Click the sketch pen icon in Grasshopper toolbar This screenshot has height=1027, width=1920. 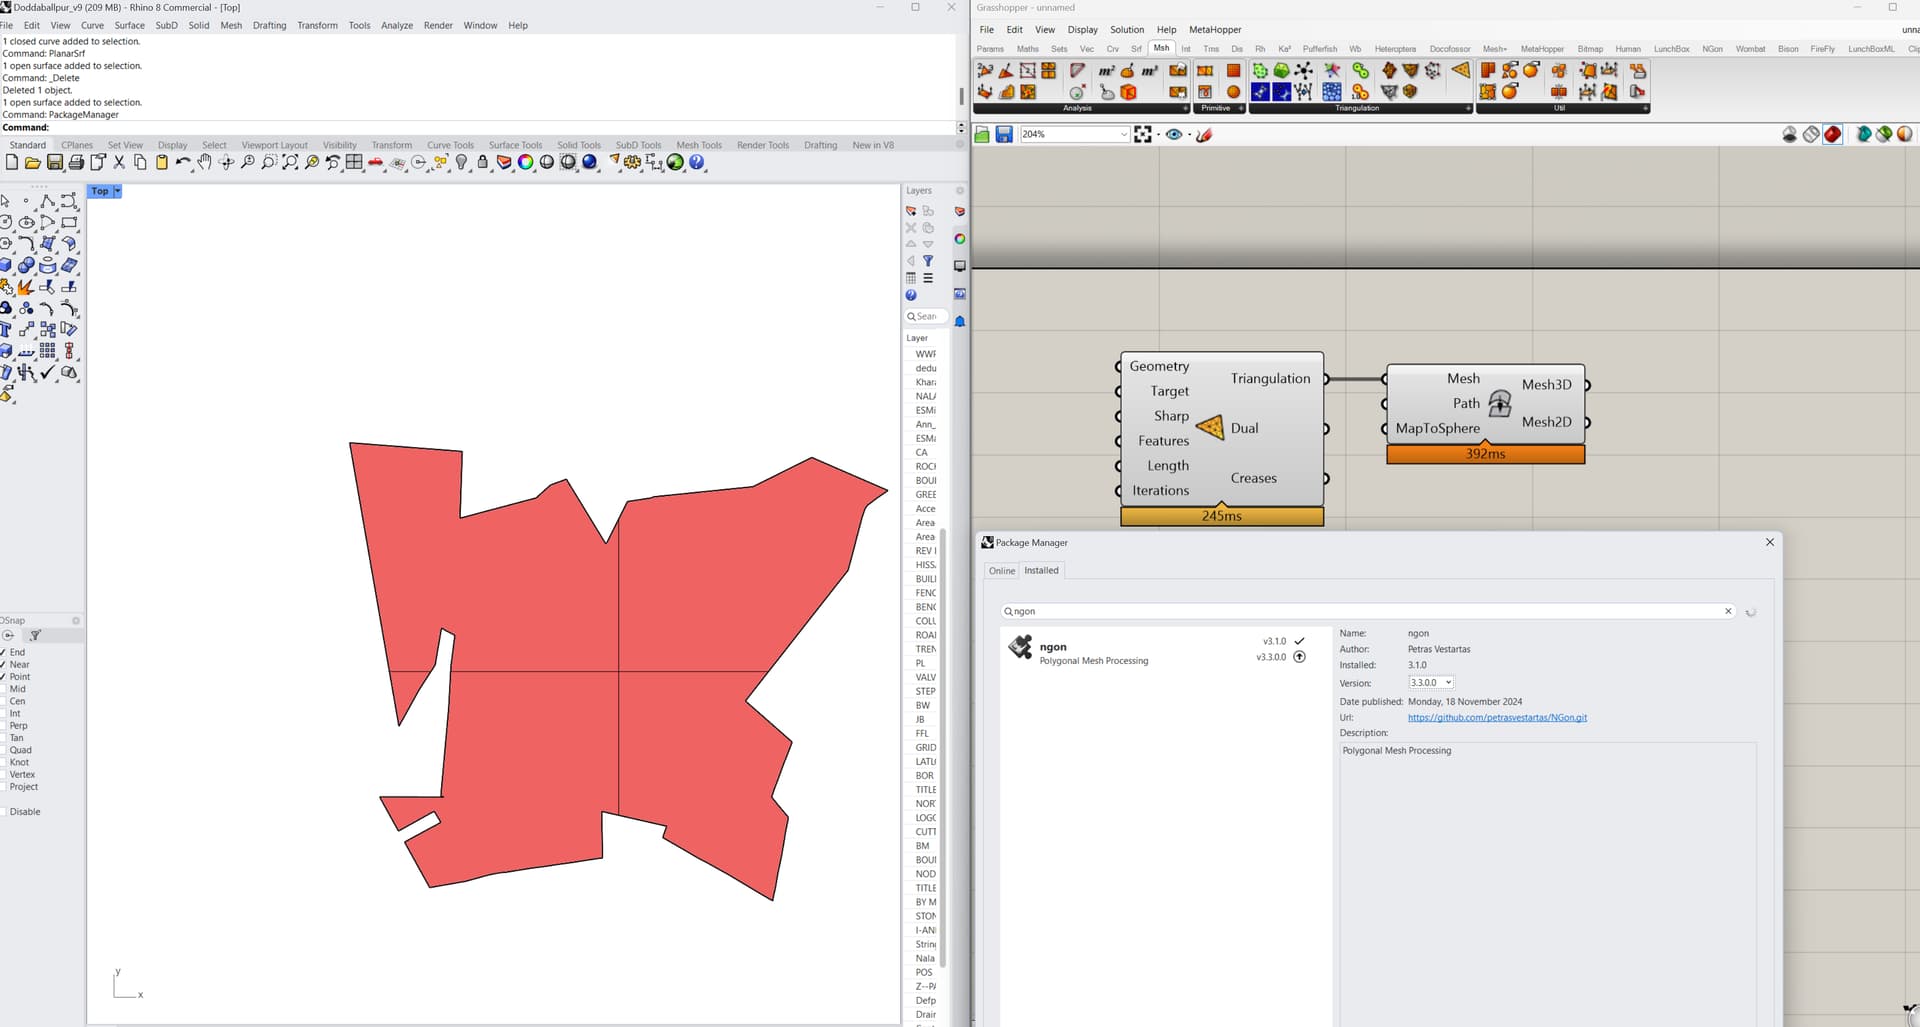point(1204,134)
